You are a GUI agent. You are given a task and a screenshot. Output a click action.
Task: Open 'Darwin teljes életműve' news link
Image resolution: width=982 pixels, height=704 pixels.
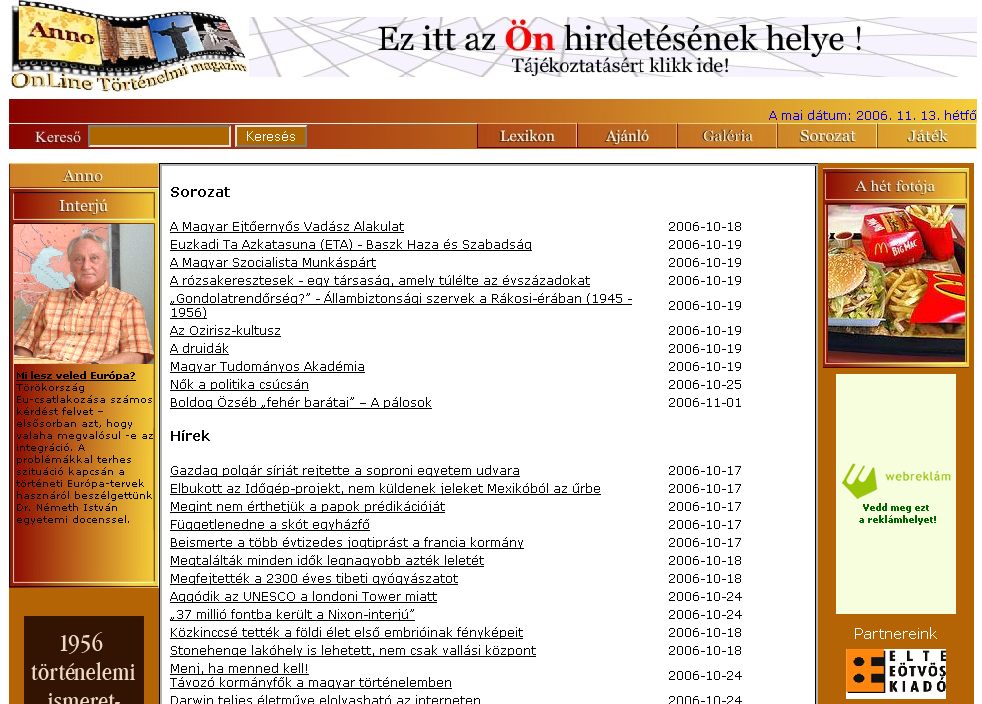coord(325,700)
